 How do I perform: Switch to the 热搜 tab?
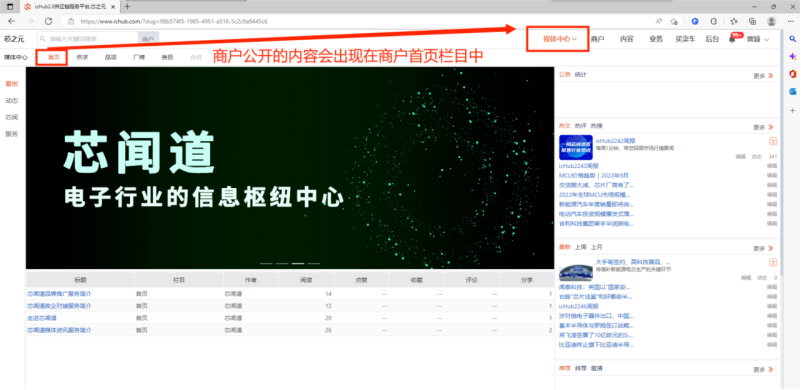(x=596, y=126)
